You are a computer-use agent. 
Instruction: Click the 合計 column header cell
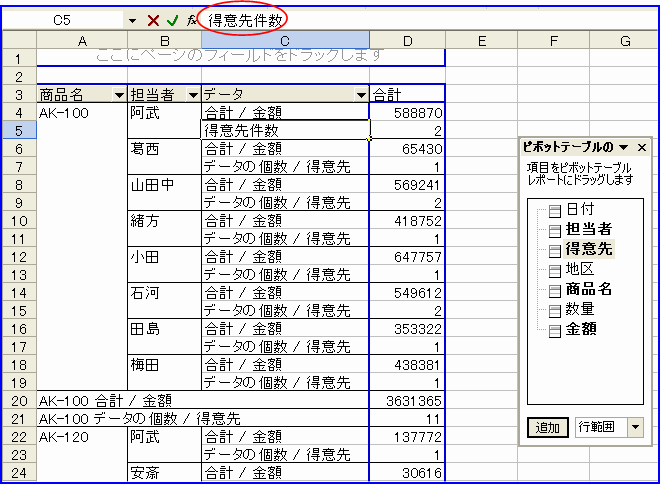tap(407, 95)
